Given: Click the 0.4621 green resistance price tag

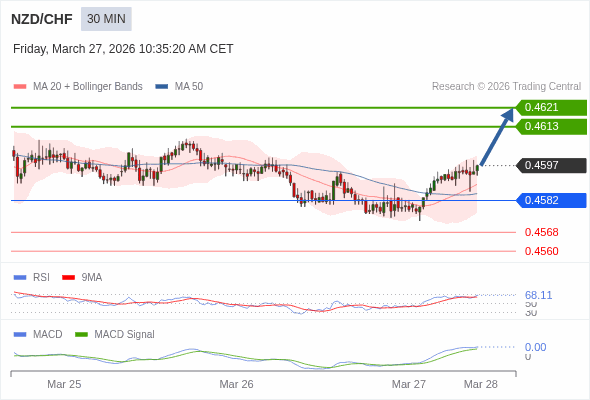Looking at the screenshot, I should pyautogui.click(x=551, y=108).
